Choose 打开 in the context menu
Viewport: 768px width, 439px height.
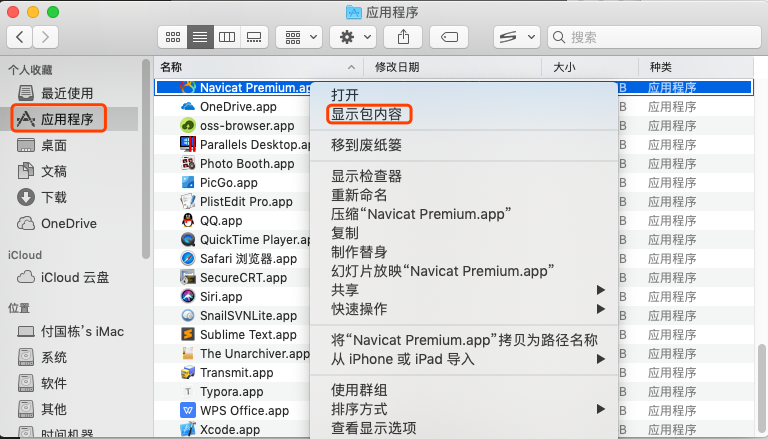coord(345,95)
